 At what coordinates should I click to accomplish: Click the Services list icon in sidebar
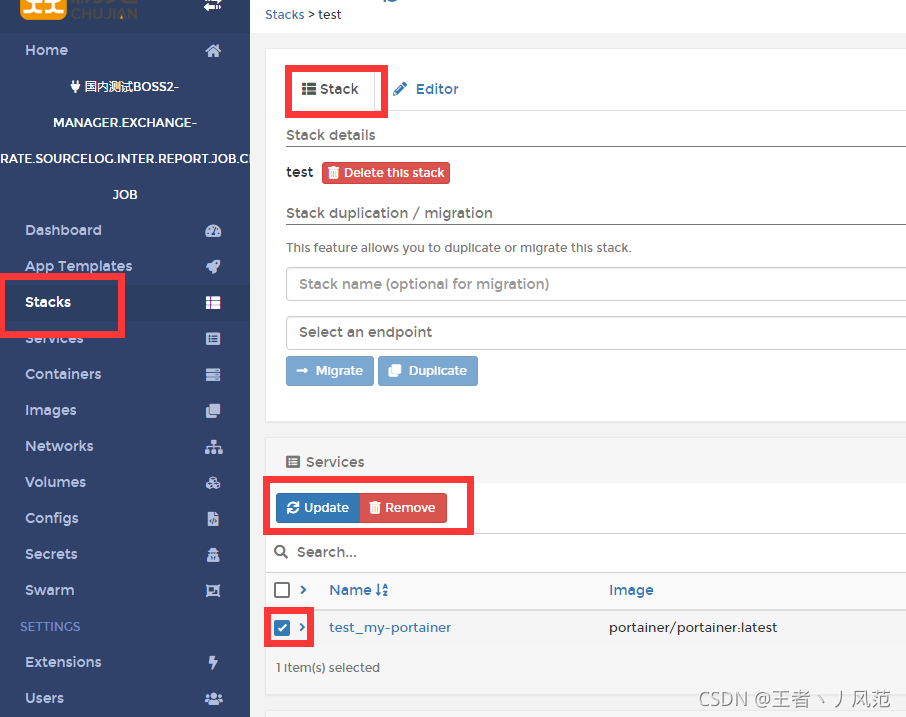point(213,339)
